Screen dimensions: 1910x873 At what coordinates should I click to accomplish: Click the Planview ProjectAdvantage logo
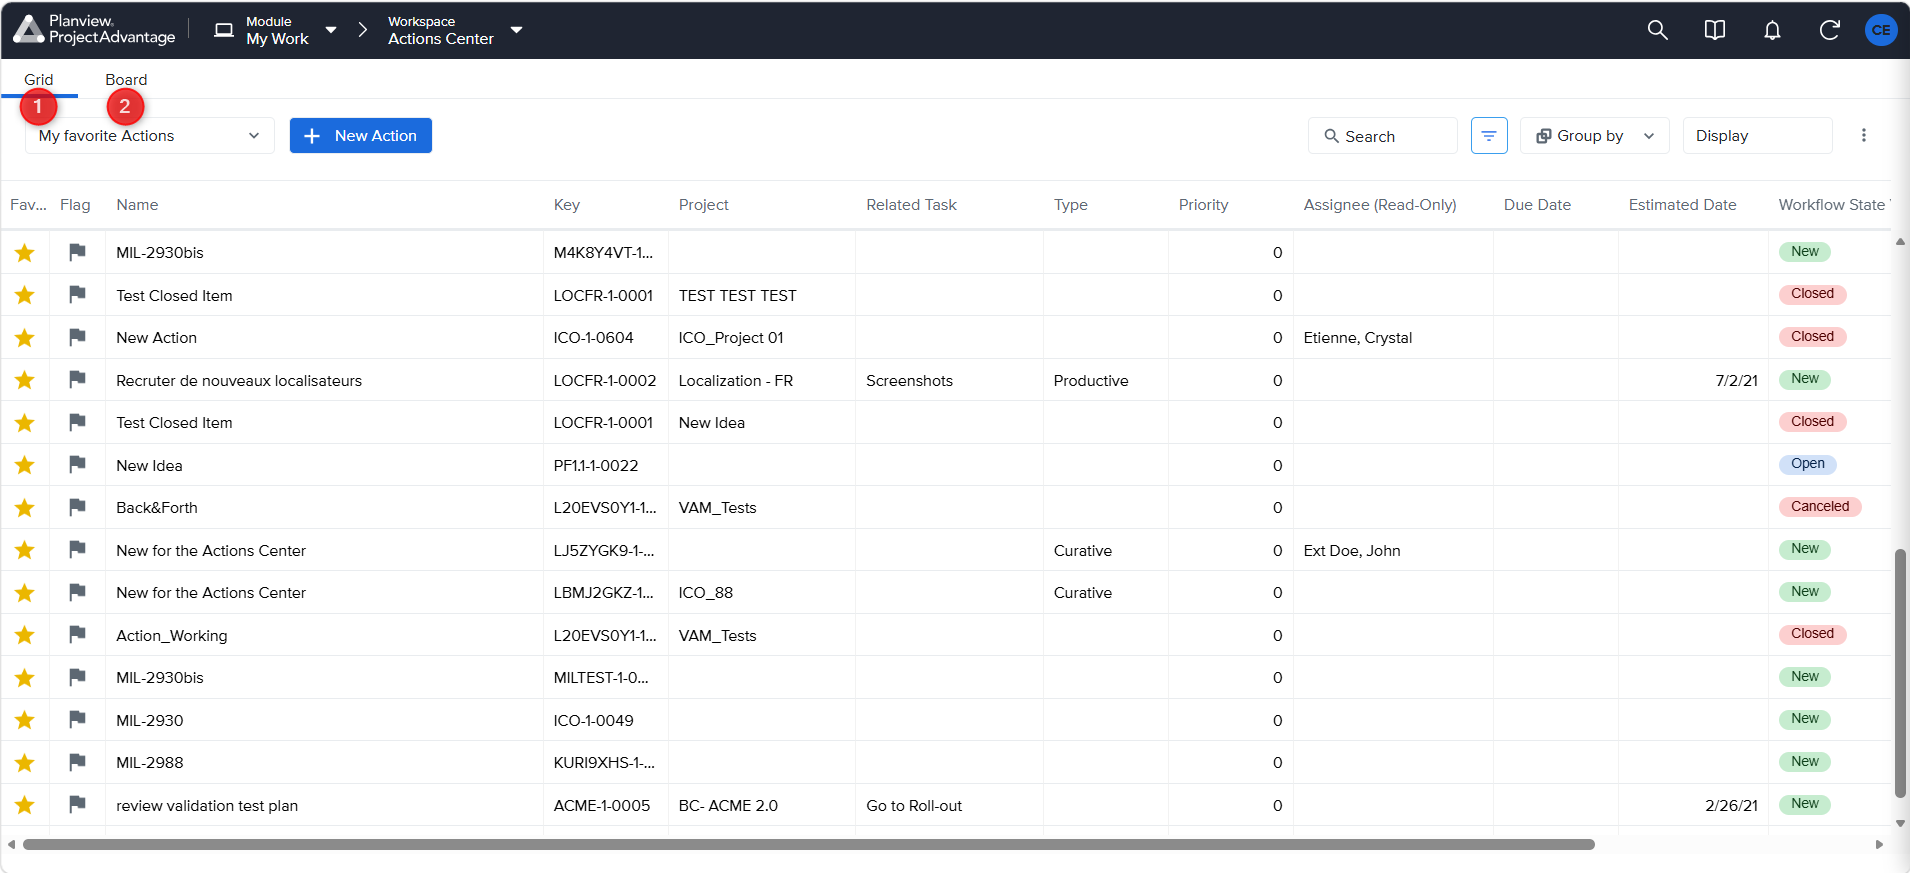pos(95,30)
